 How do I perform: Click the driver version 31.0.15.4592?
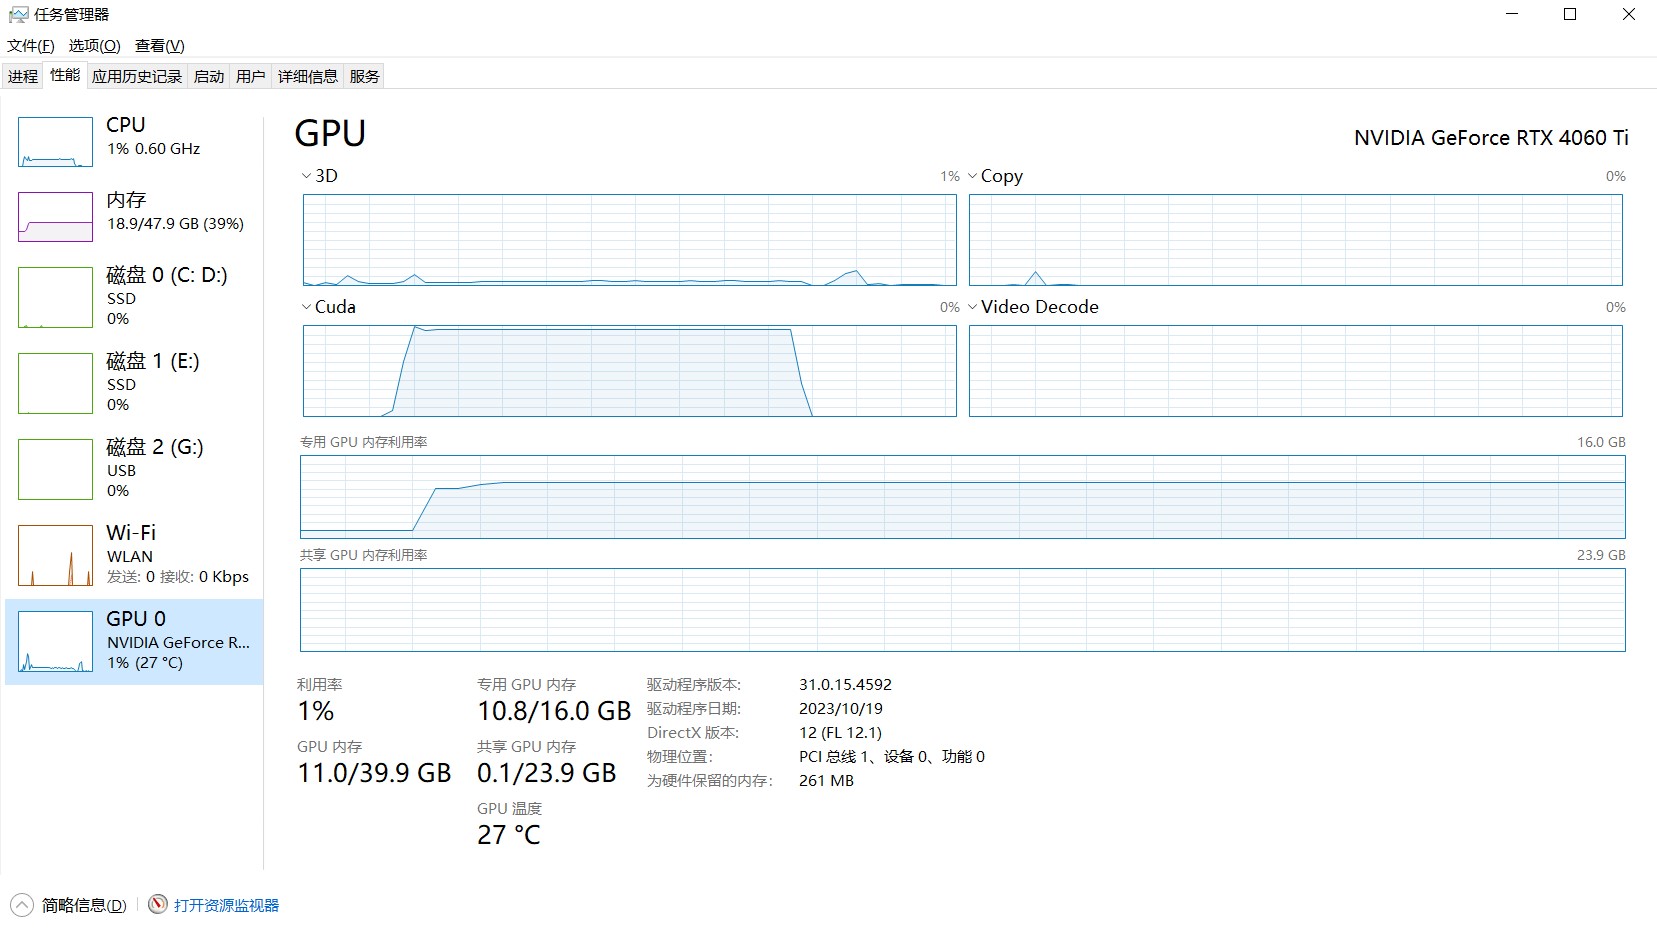pyautogui.click(x=845, y=685)
